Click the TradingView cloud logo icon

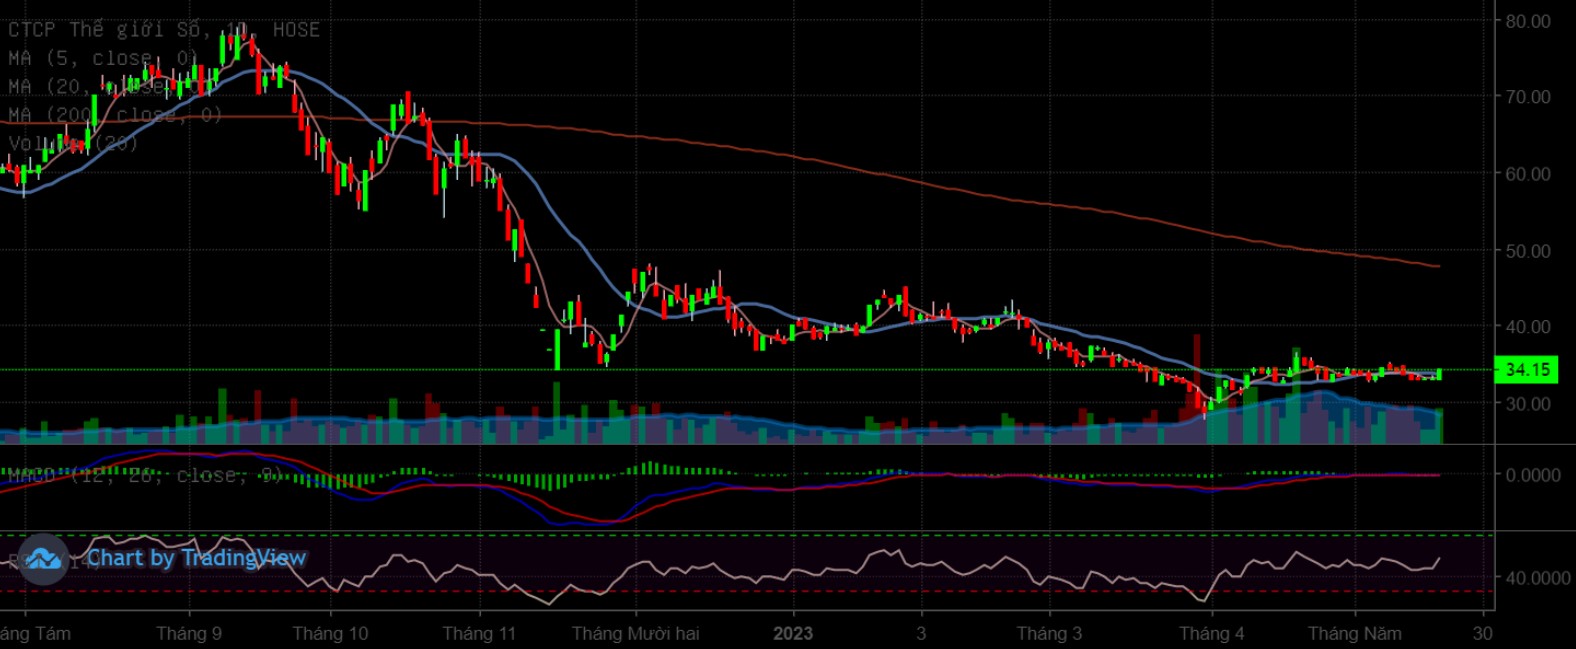[x=42, y=558]
